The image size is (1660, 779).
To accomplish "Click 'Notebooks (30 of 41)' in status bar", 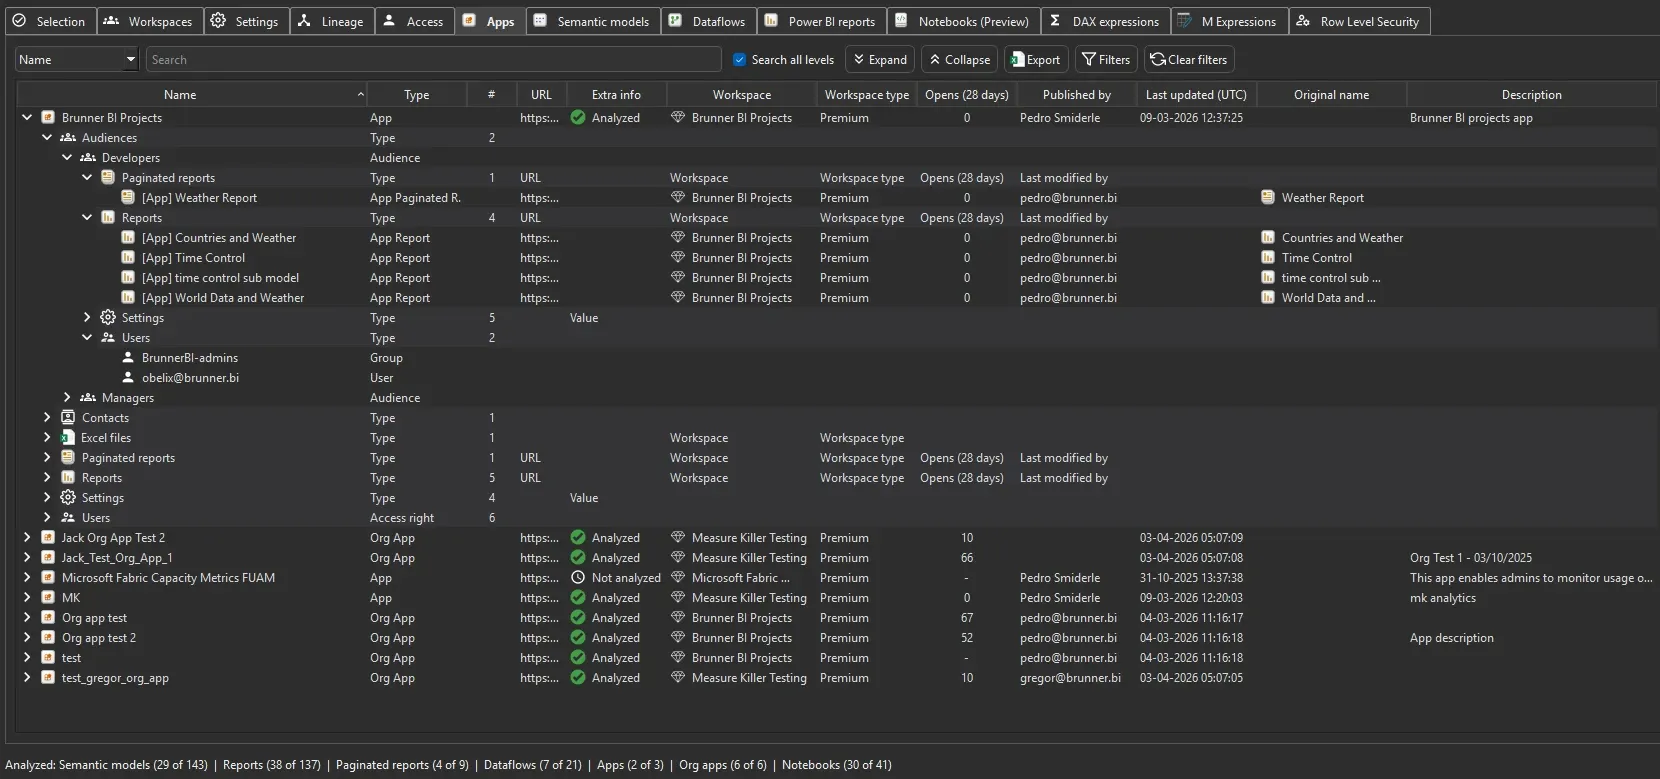I will (x=837, y=765).
